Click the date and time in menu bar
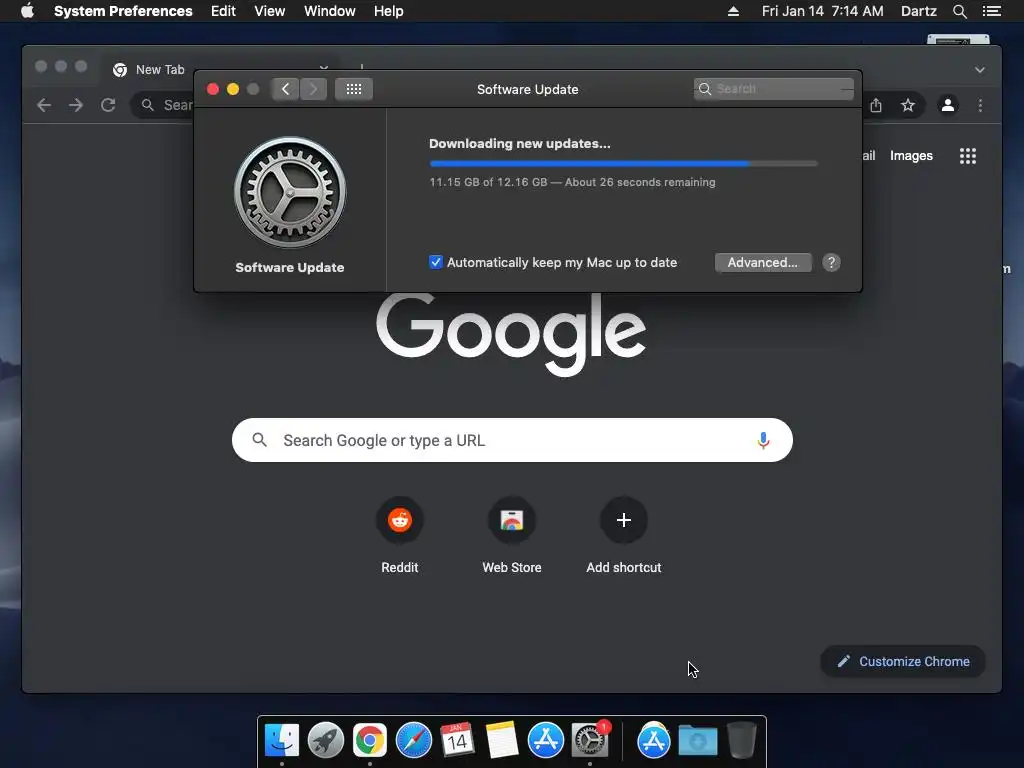This screenshot has height=768, width=1024. coord(822,11)
